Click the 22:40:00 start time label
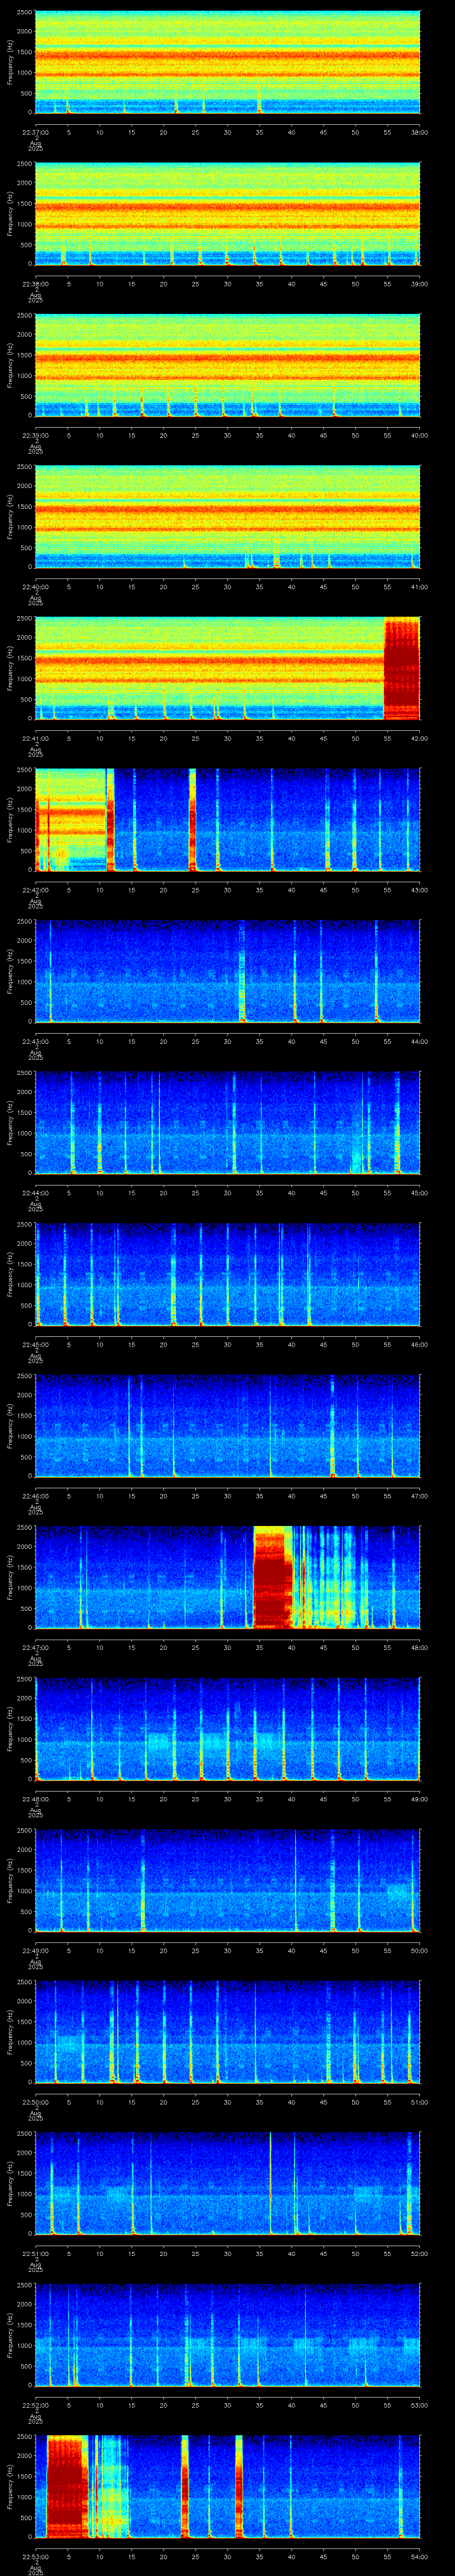 point(36,586)
